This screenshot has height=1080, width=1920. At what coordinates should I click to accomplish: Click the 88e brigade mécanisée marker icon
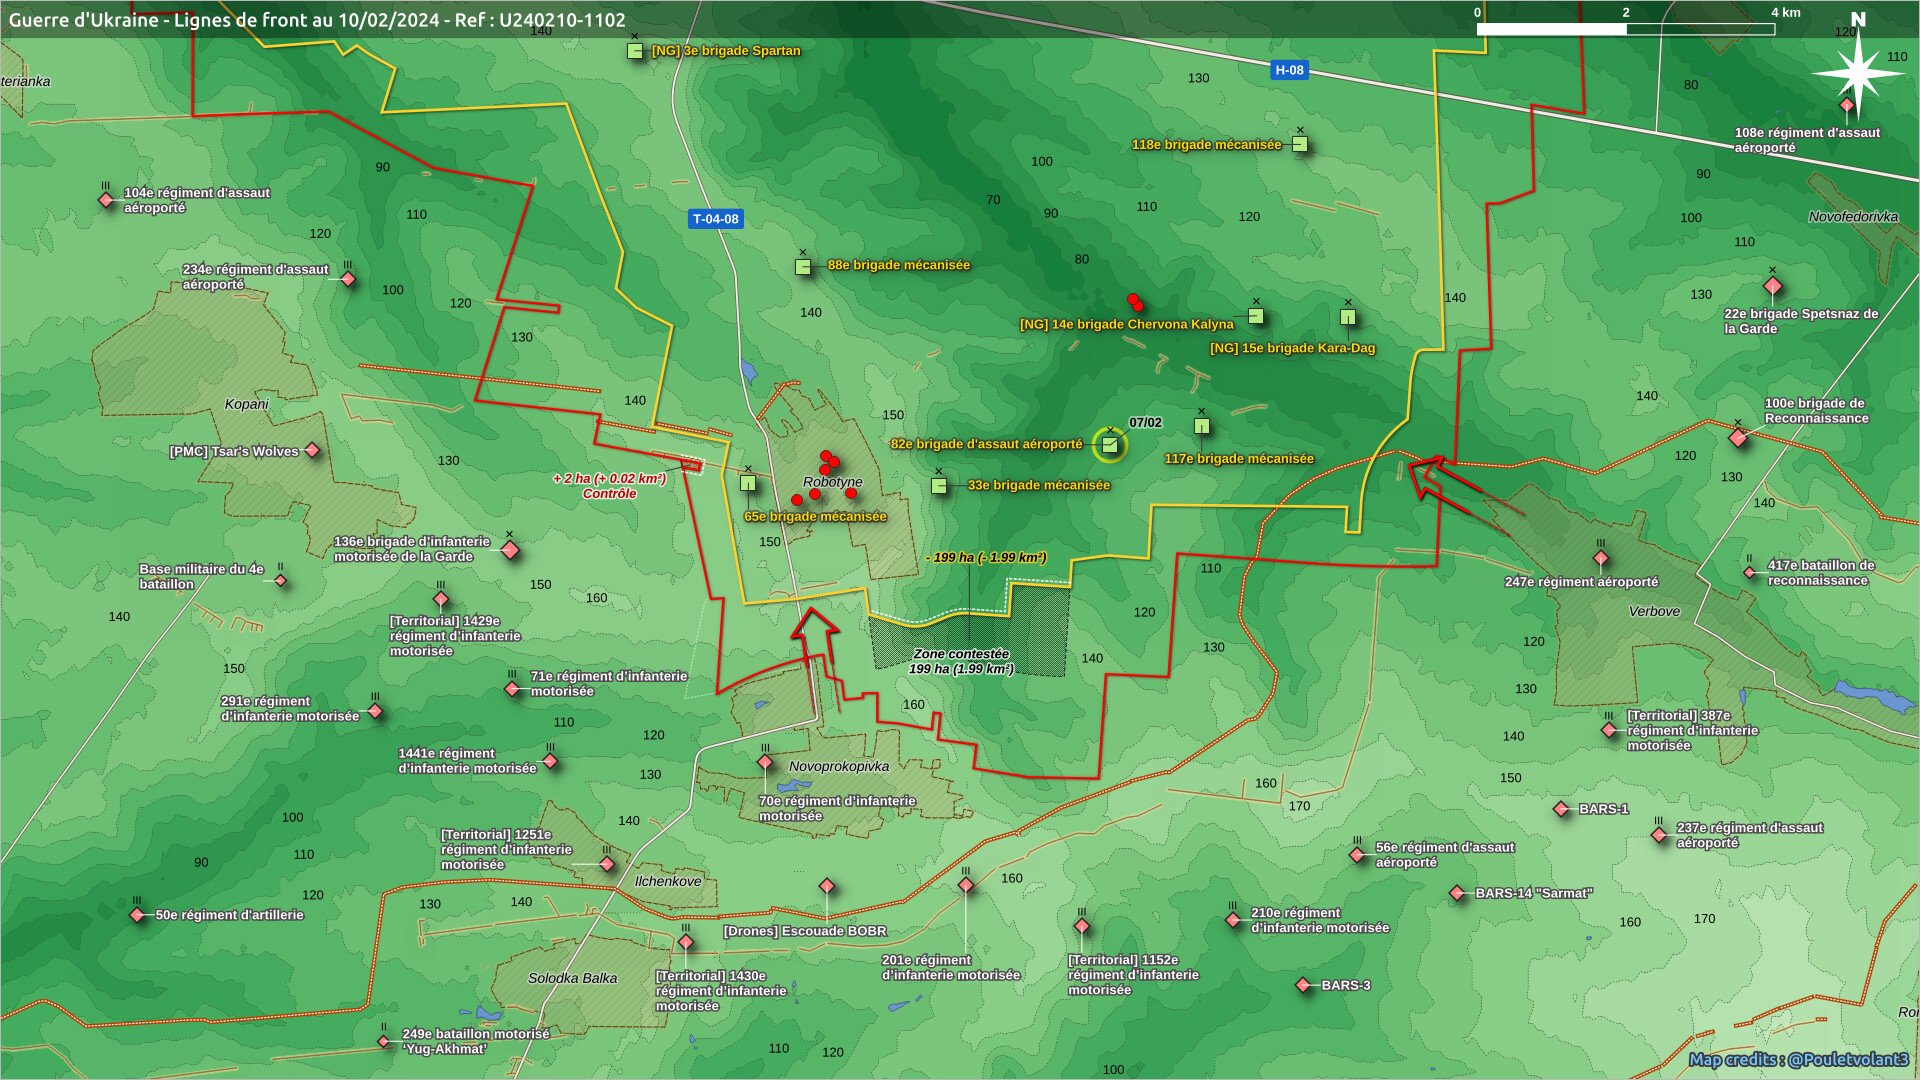pos(803,267)
